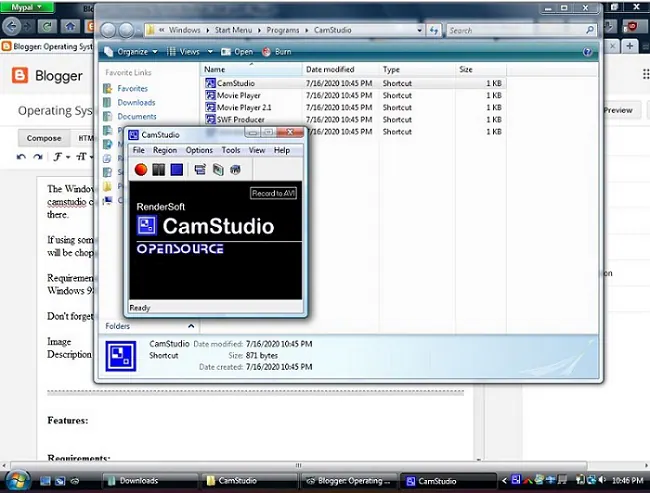Viewport: 650px width, 493px height.
Task: Reload the page in Mypal browser
Action: click(x=47, y=27)
